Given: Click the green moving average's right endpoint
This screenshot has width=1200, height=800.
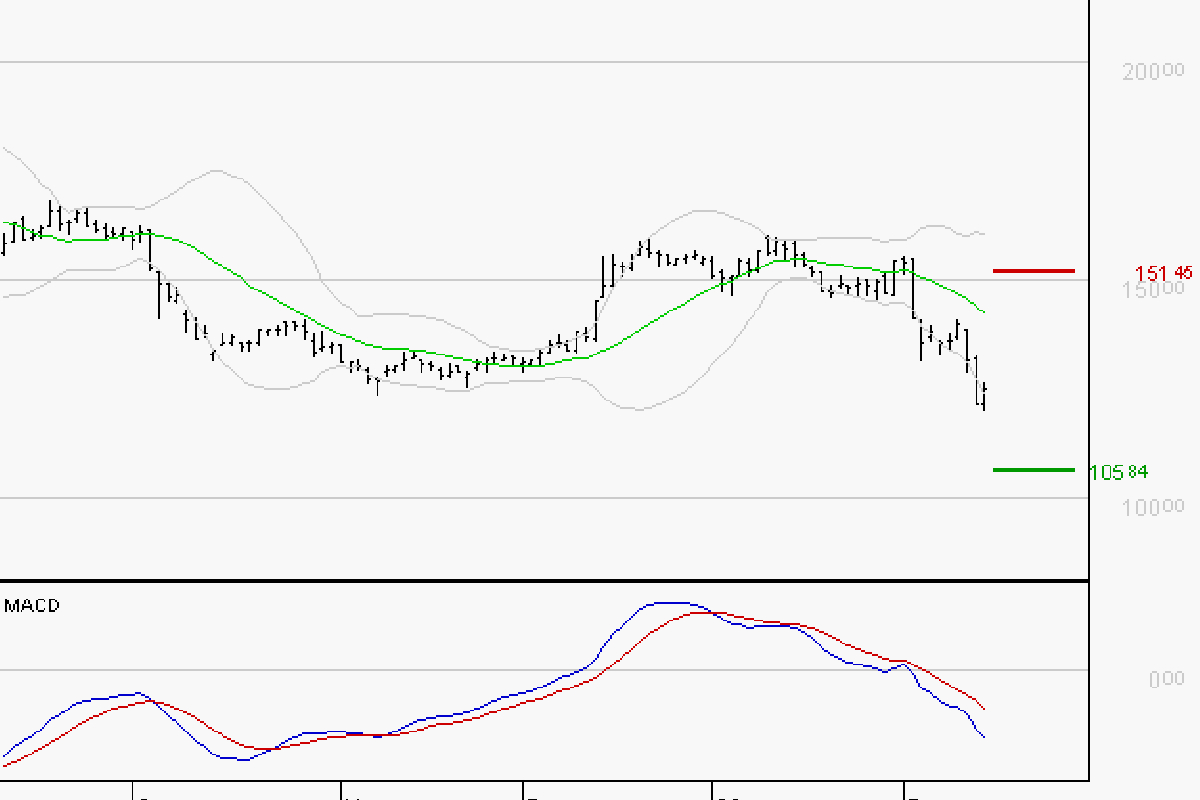Looking at the screenshot, I should pos(985,313).
